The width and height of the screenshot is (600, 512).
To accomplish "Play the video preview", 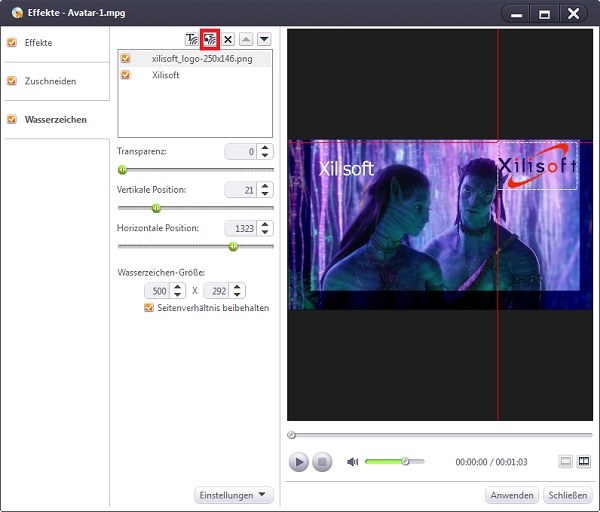I will 298,462.
